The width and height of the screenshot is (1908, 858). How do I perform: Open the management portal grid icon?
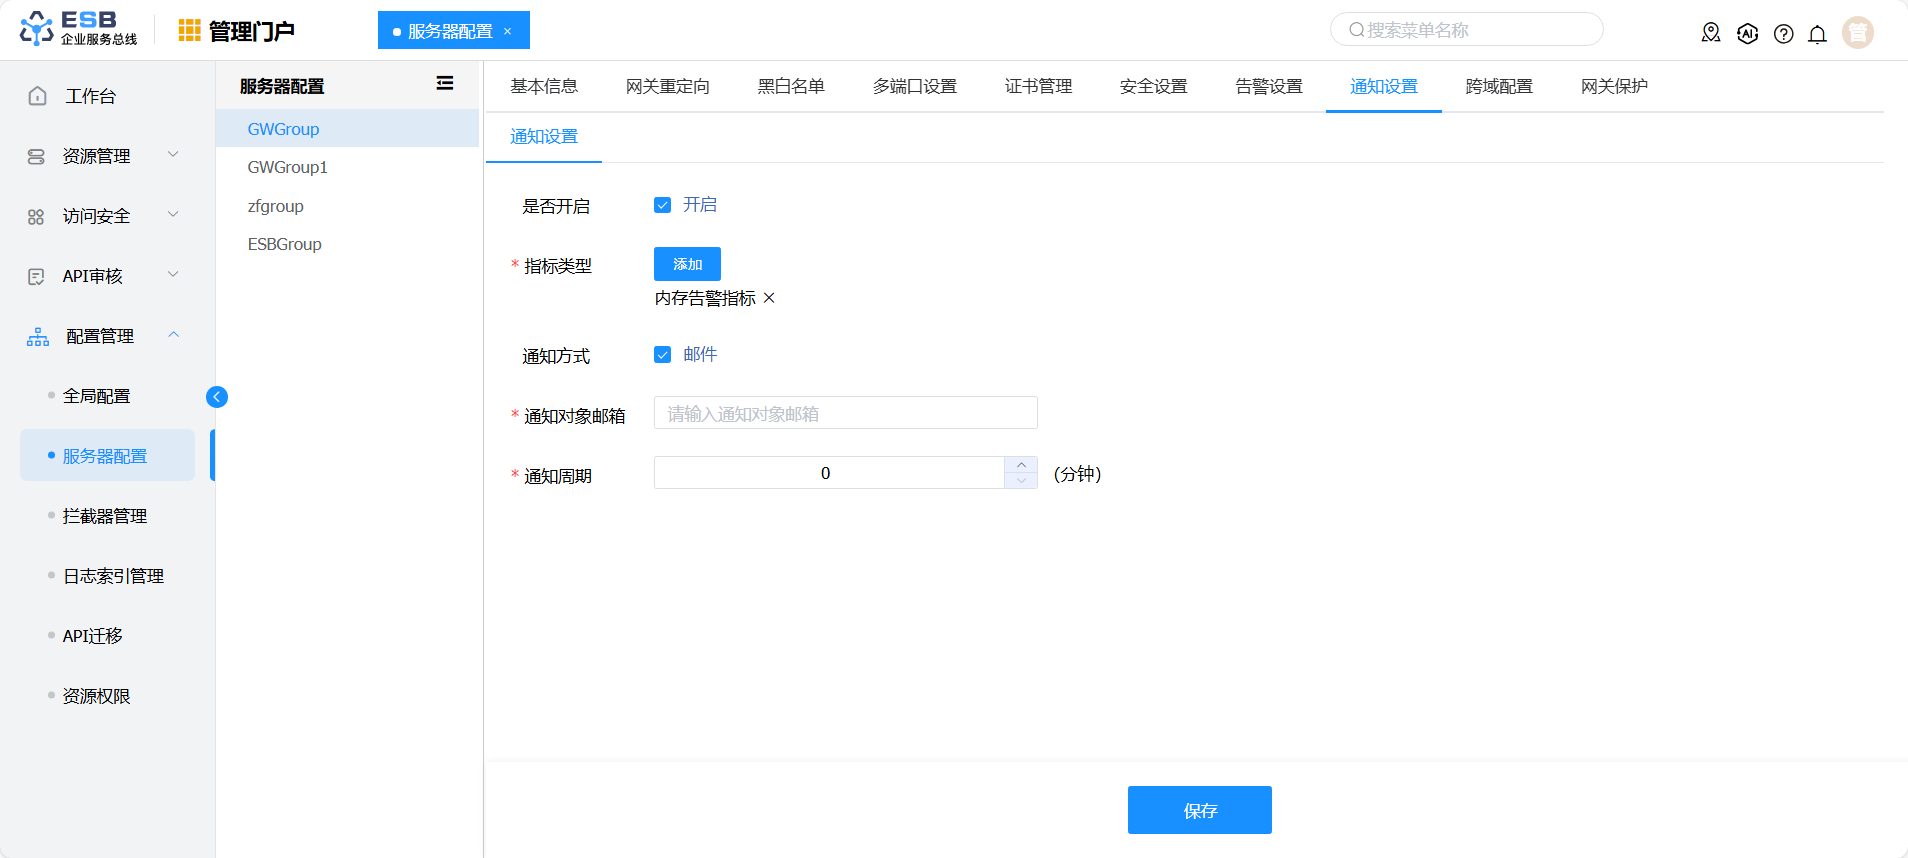coord(189,31)
